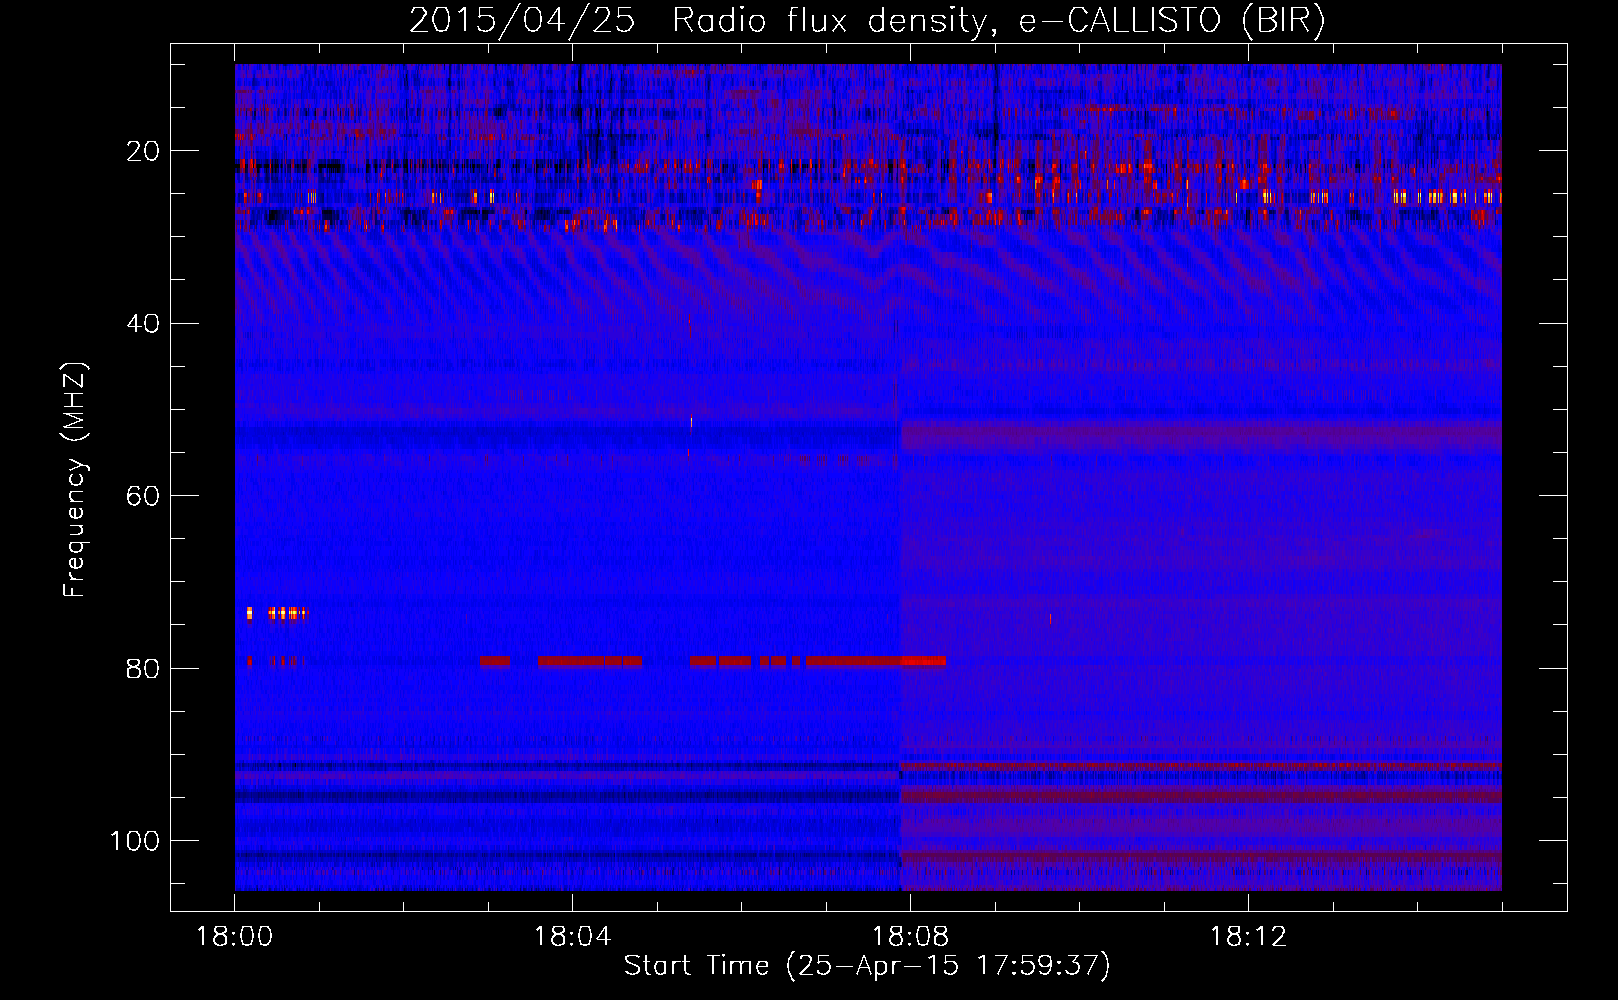1618x1000 pixels.
Task: Click the 'Frequency (MHZ)' y-axis label
Action: coord(75,480)
